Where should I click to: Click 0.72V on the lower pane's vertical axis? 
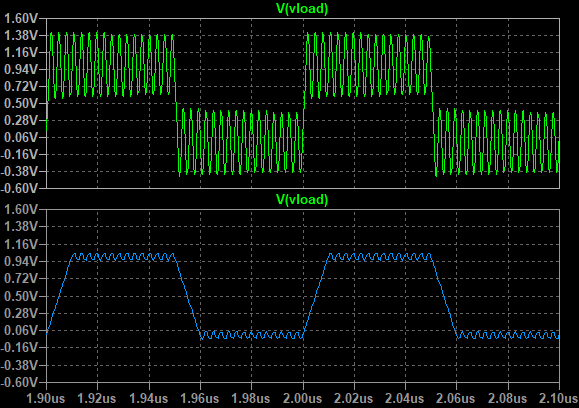[21, 278]
